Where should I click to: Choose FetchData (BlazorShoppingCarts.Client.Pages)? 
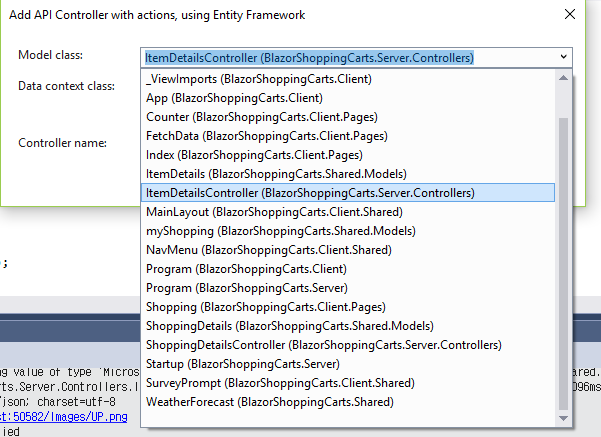[348, 136]
